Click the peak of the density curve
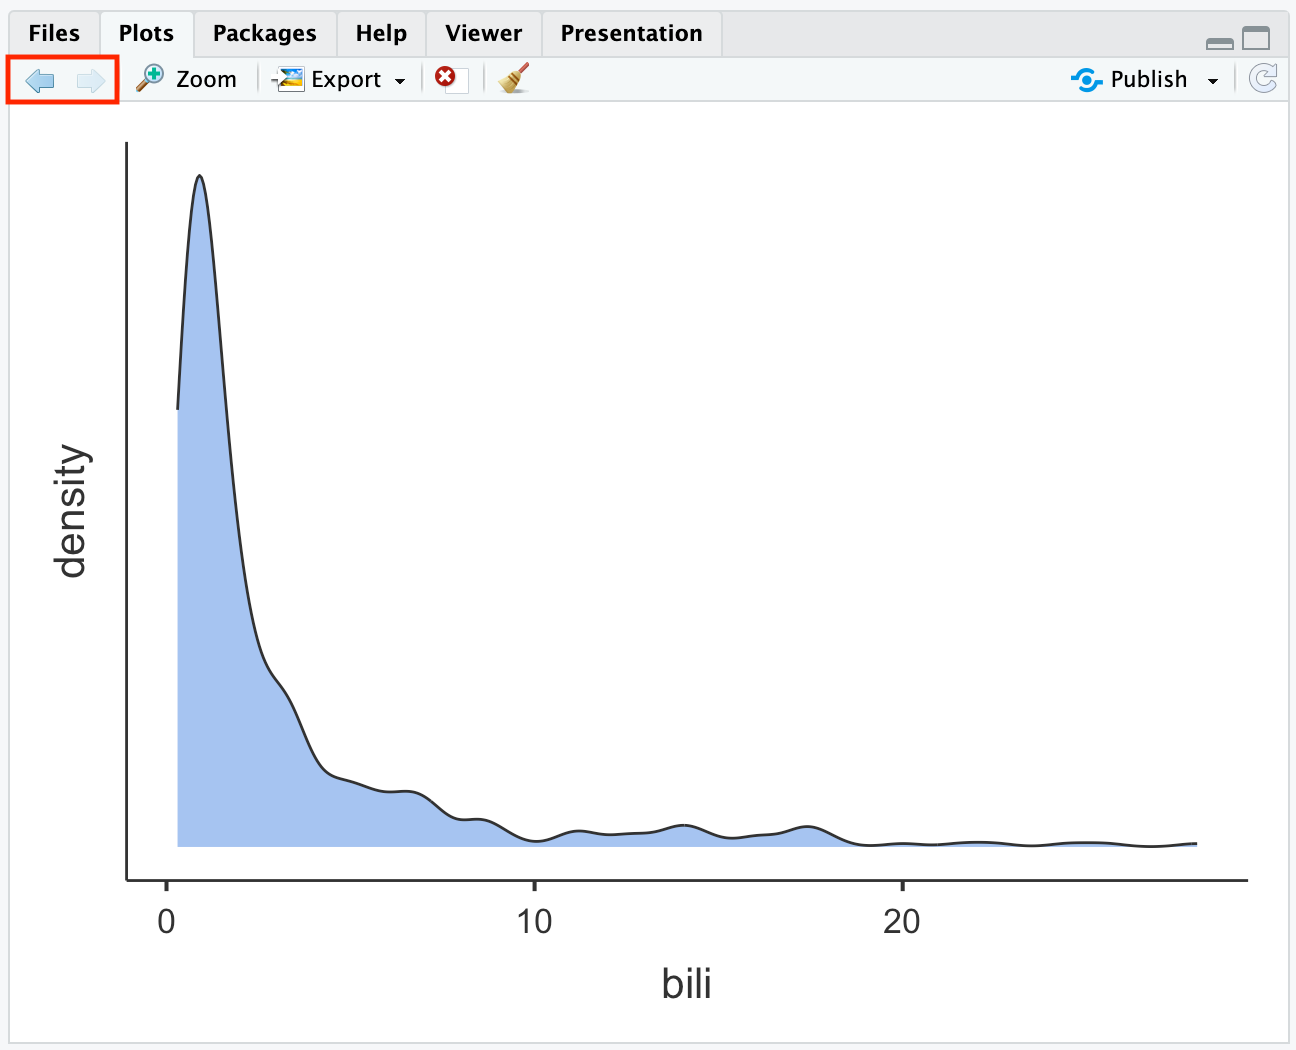This screenshot has height=1050, width=1296. pyautogui.click(x=200, y=176)
